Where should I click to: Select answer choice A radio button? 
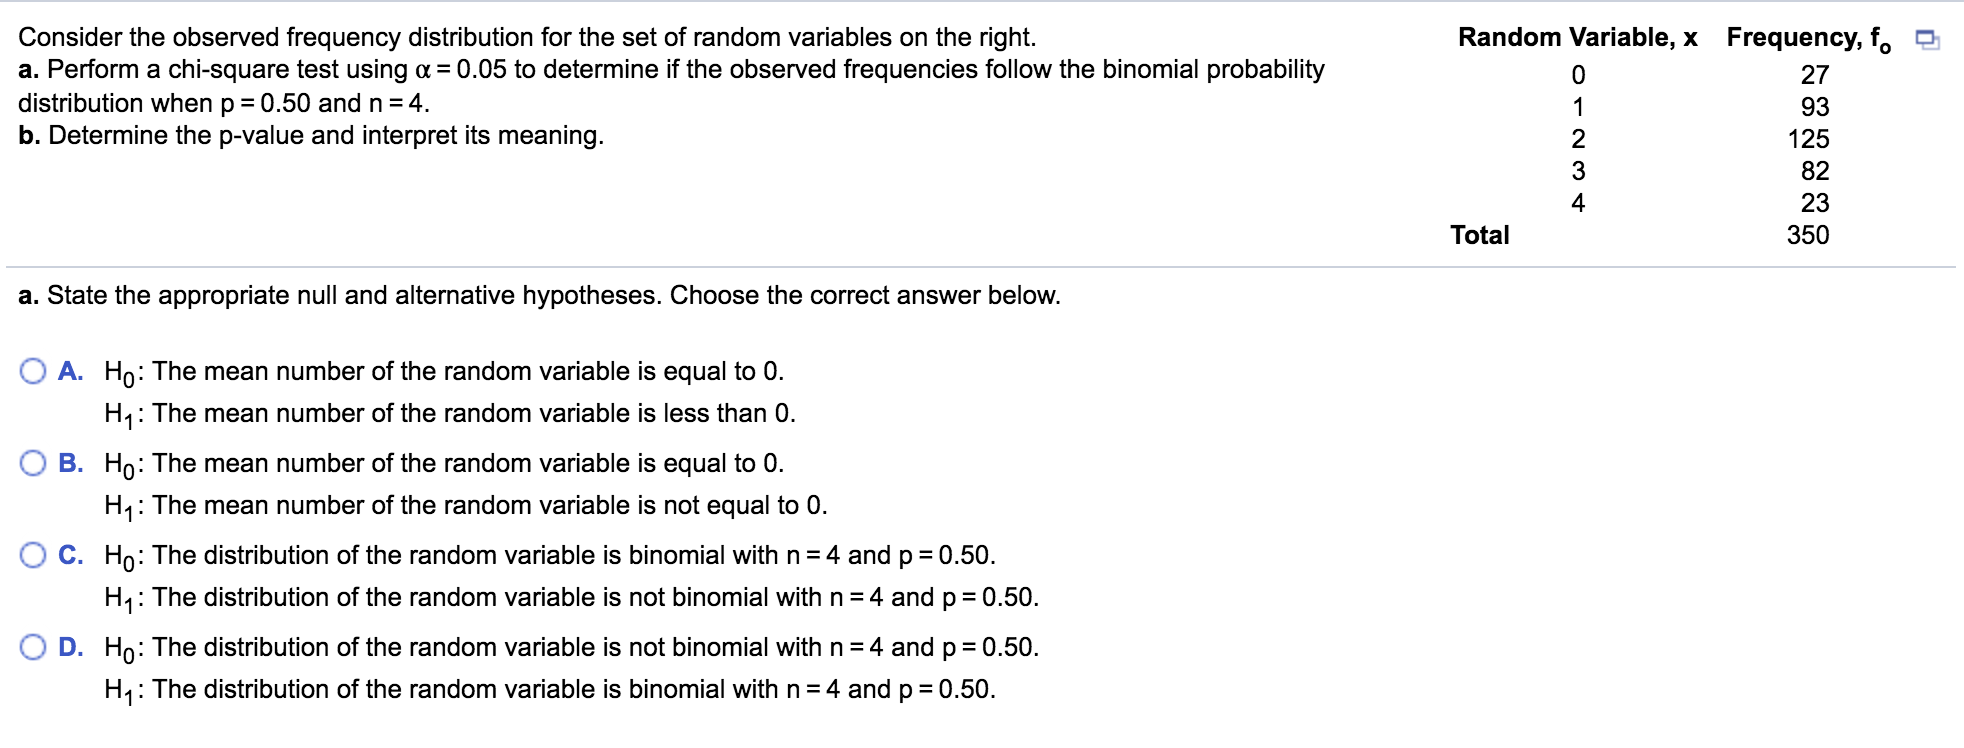(33, 370)
